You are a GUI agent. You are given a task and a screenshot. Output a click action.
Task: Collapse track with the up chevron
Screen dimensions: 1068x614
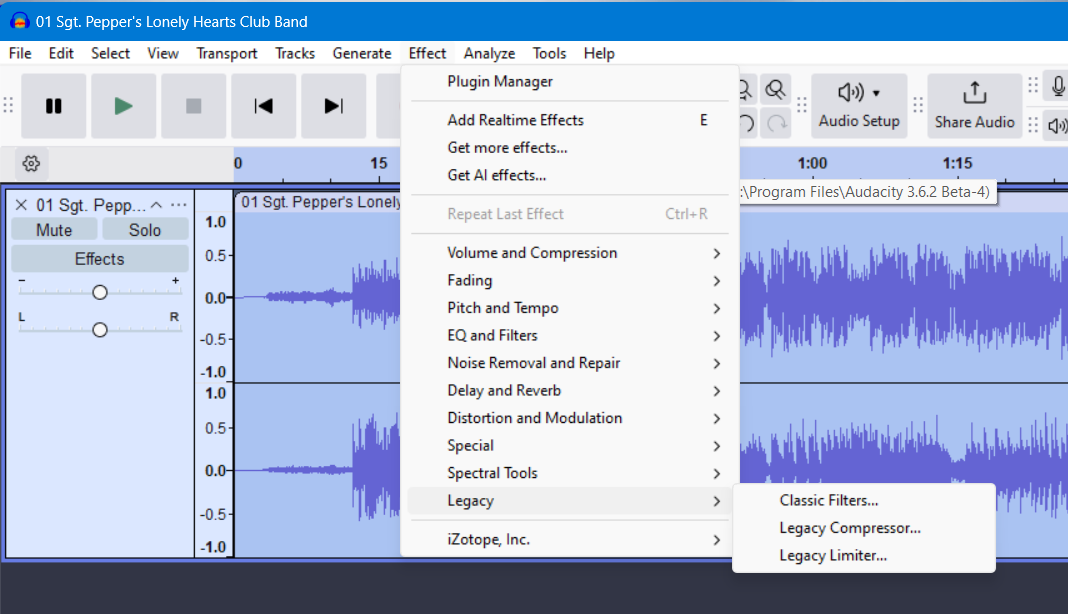coord(157,205)
